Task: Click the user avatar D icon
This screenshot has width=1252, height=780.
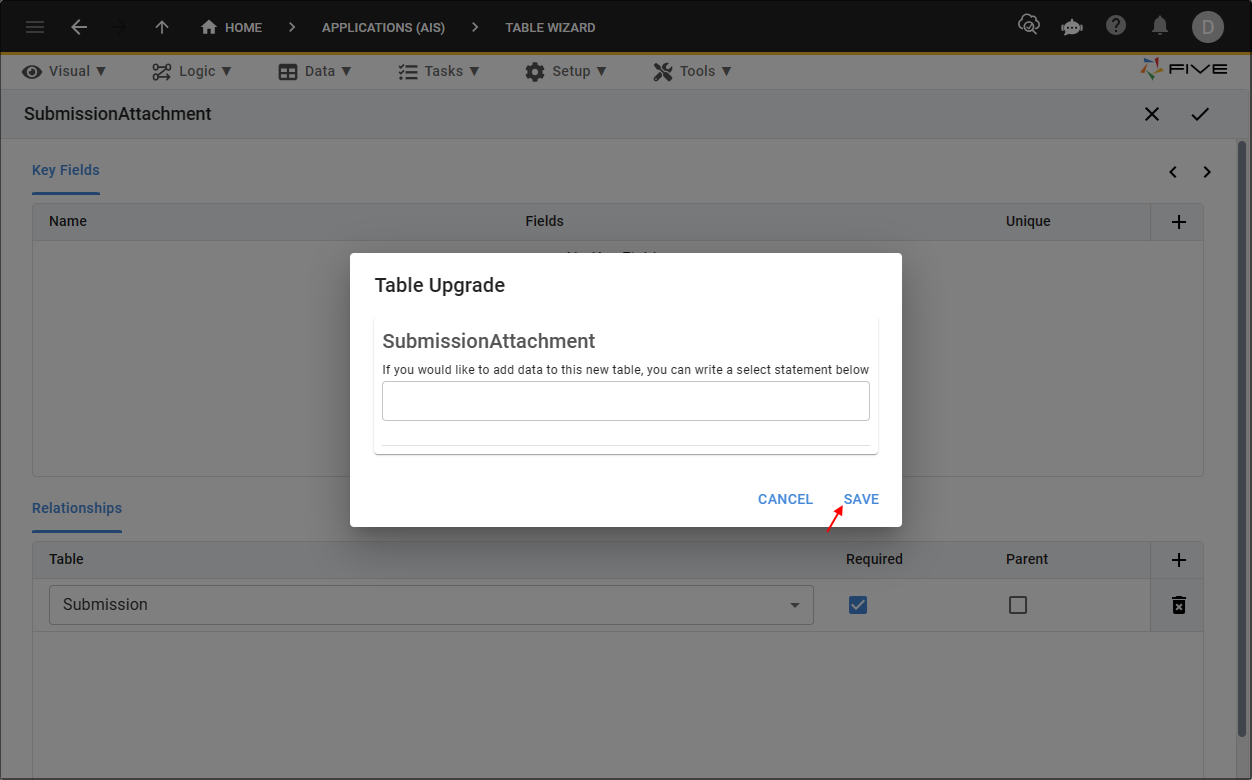Action: [x=1207, y=27]
